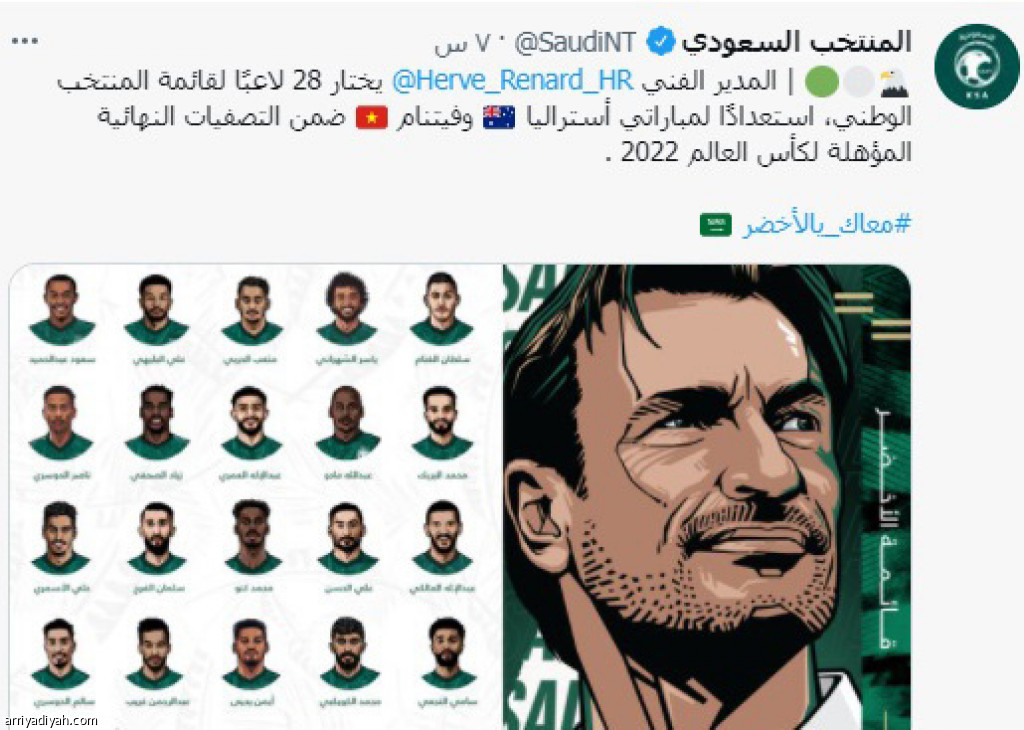Click the green circle emoji

tap(822, 82)
